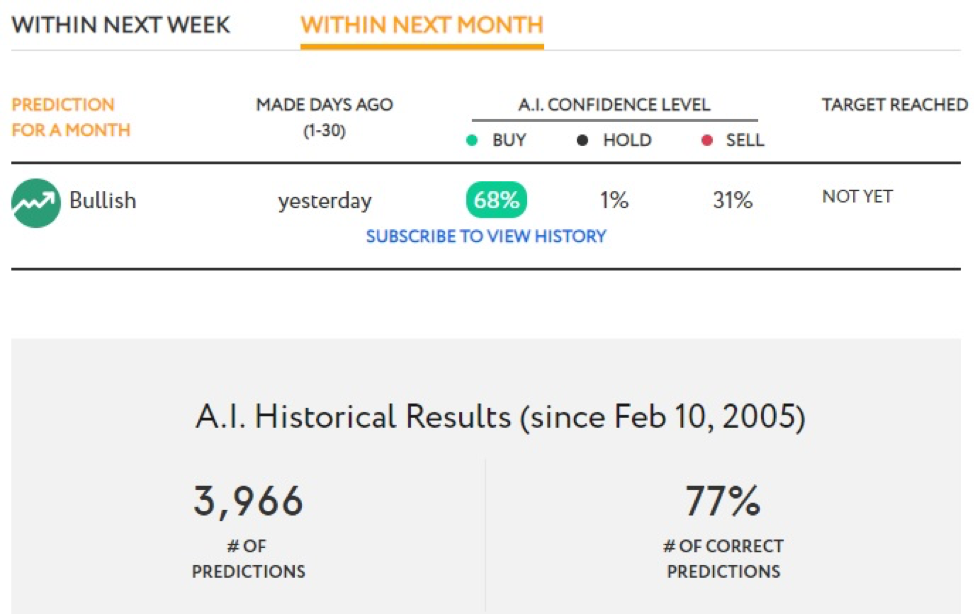Select the Within Next Month tab
Image resolution: width=974 pixels, height=614 pixels.
(422, 25)
